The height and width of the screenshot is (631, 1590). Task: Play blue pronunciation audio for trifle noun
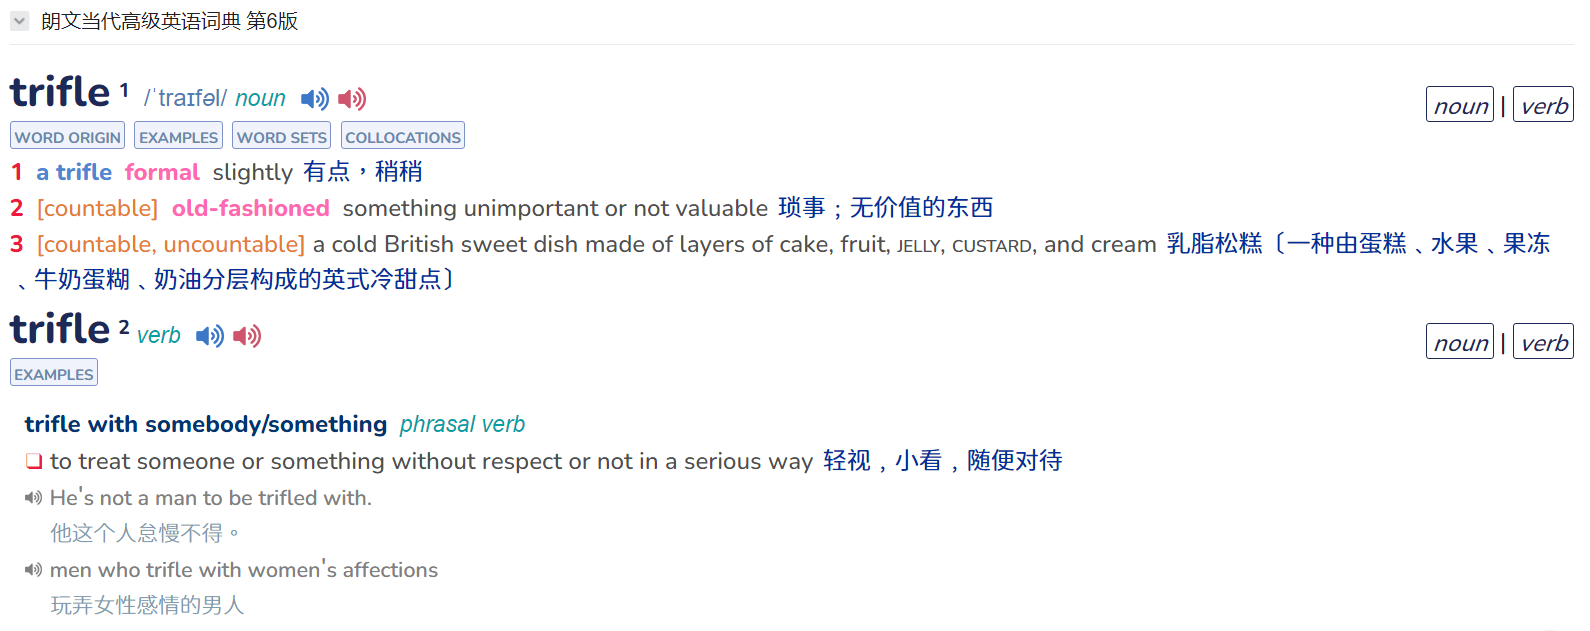pos(315,99)
